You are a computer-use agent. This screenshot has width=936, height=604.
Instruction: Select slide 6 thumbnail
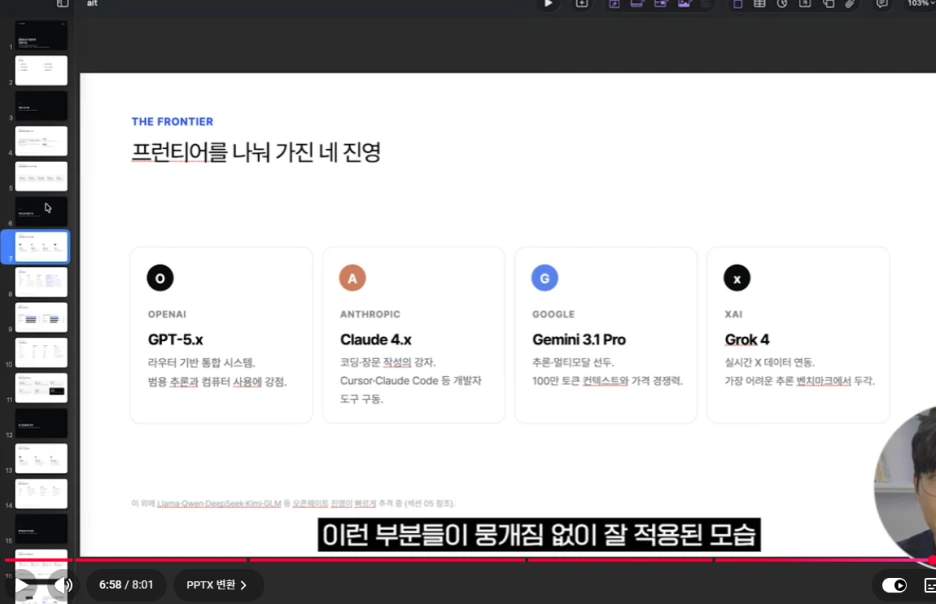(x=41, y=212)
